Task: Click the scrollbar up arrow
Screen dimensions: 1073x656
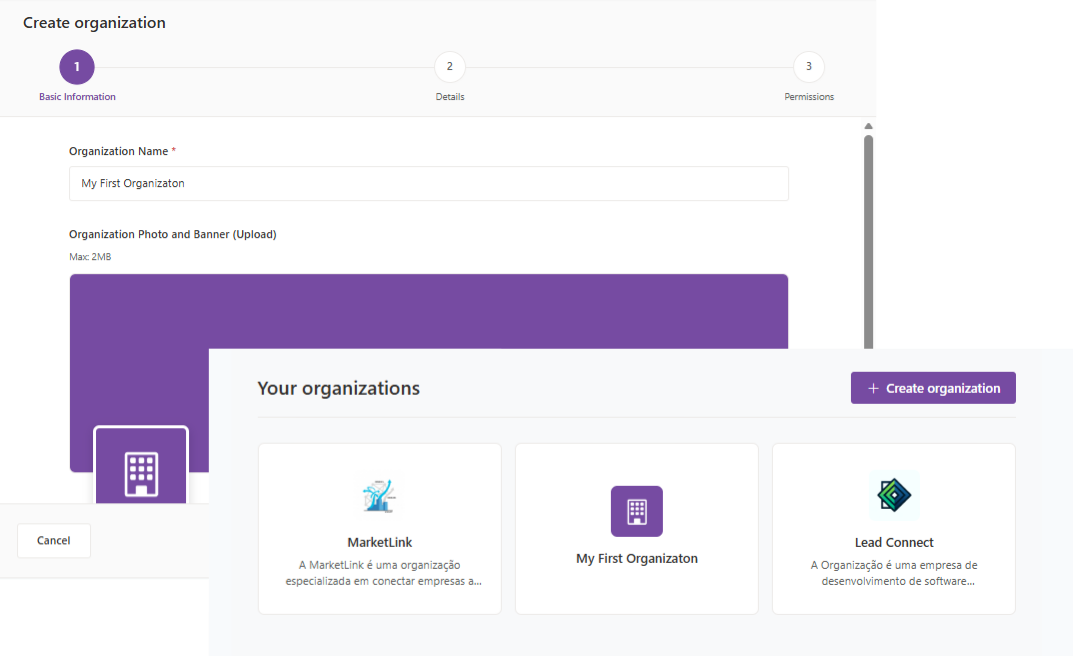Action: click(x=868, y=126)
